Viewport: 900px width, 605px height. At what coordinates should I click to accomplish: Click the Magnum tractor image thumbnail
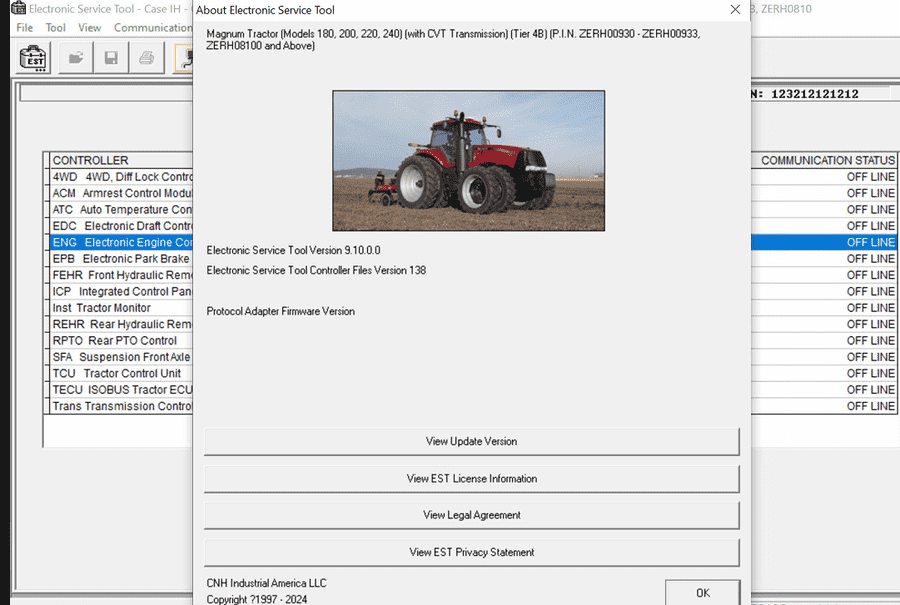point(468,161)
